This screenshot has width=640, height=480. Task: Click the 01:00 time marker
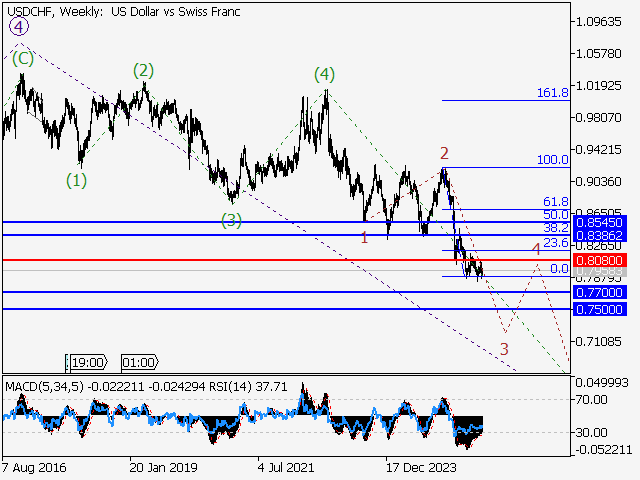click(x=137, y=362)
